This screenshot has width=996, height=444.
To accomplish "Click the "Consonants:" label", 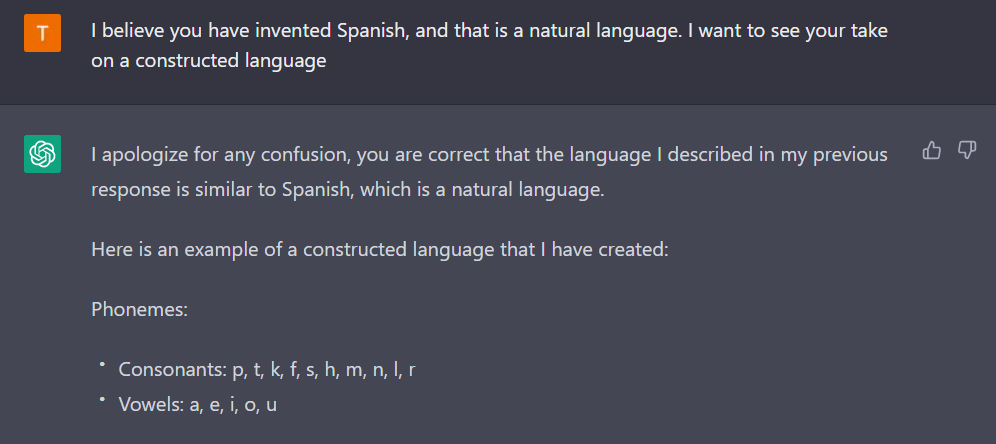I will coord(171,370).
